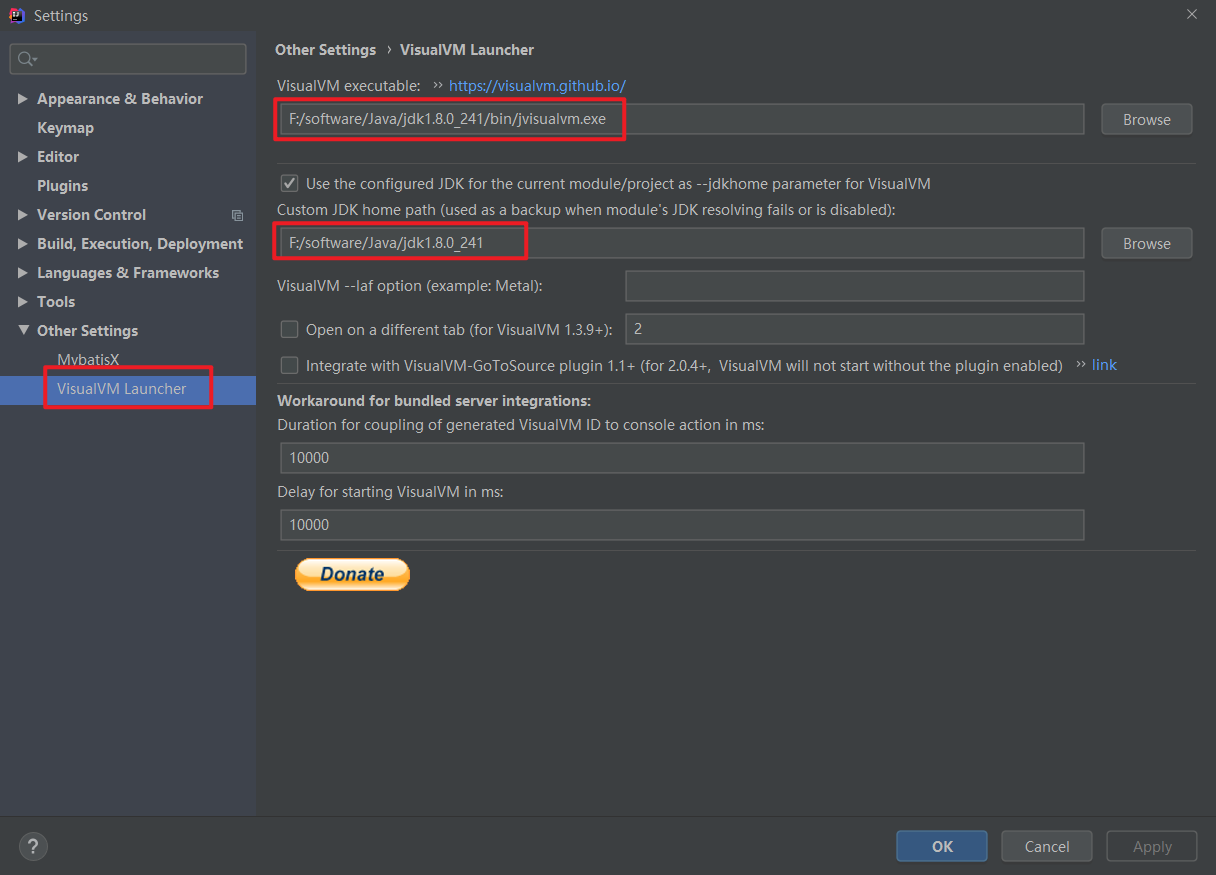This screenshot has height=875, width=1216.
Task: Click the IntelliJ logo in title bar
Action: (x=17, y=15)
